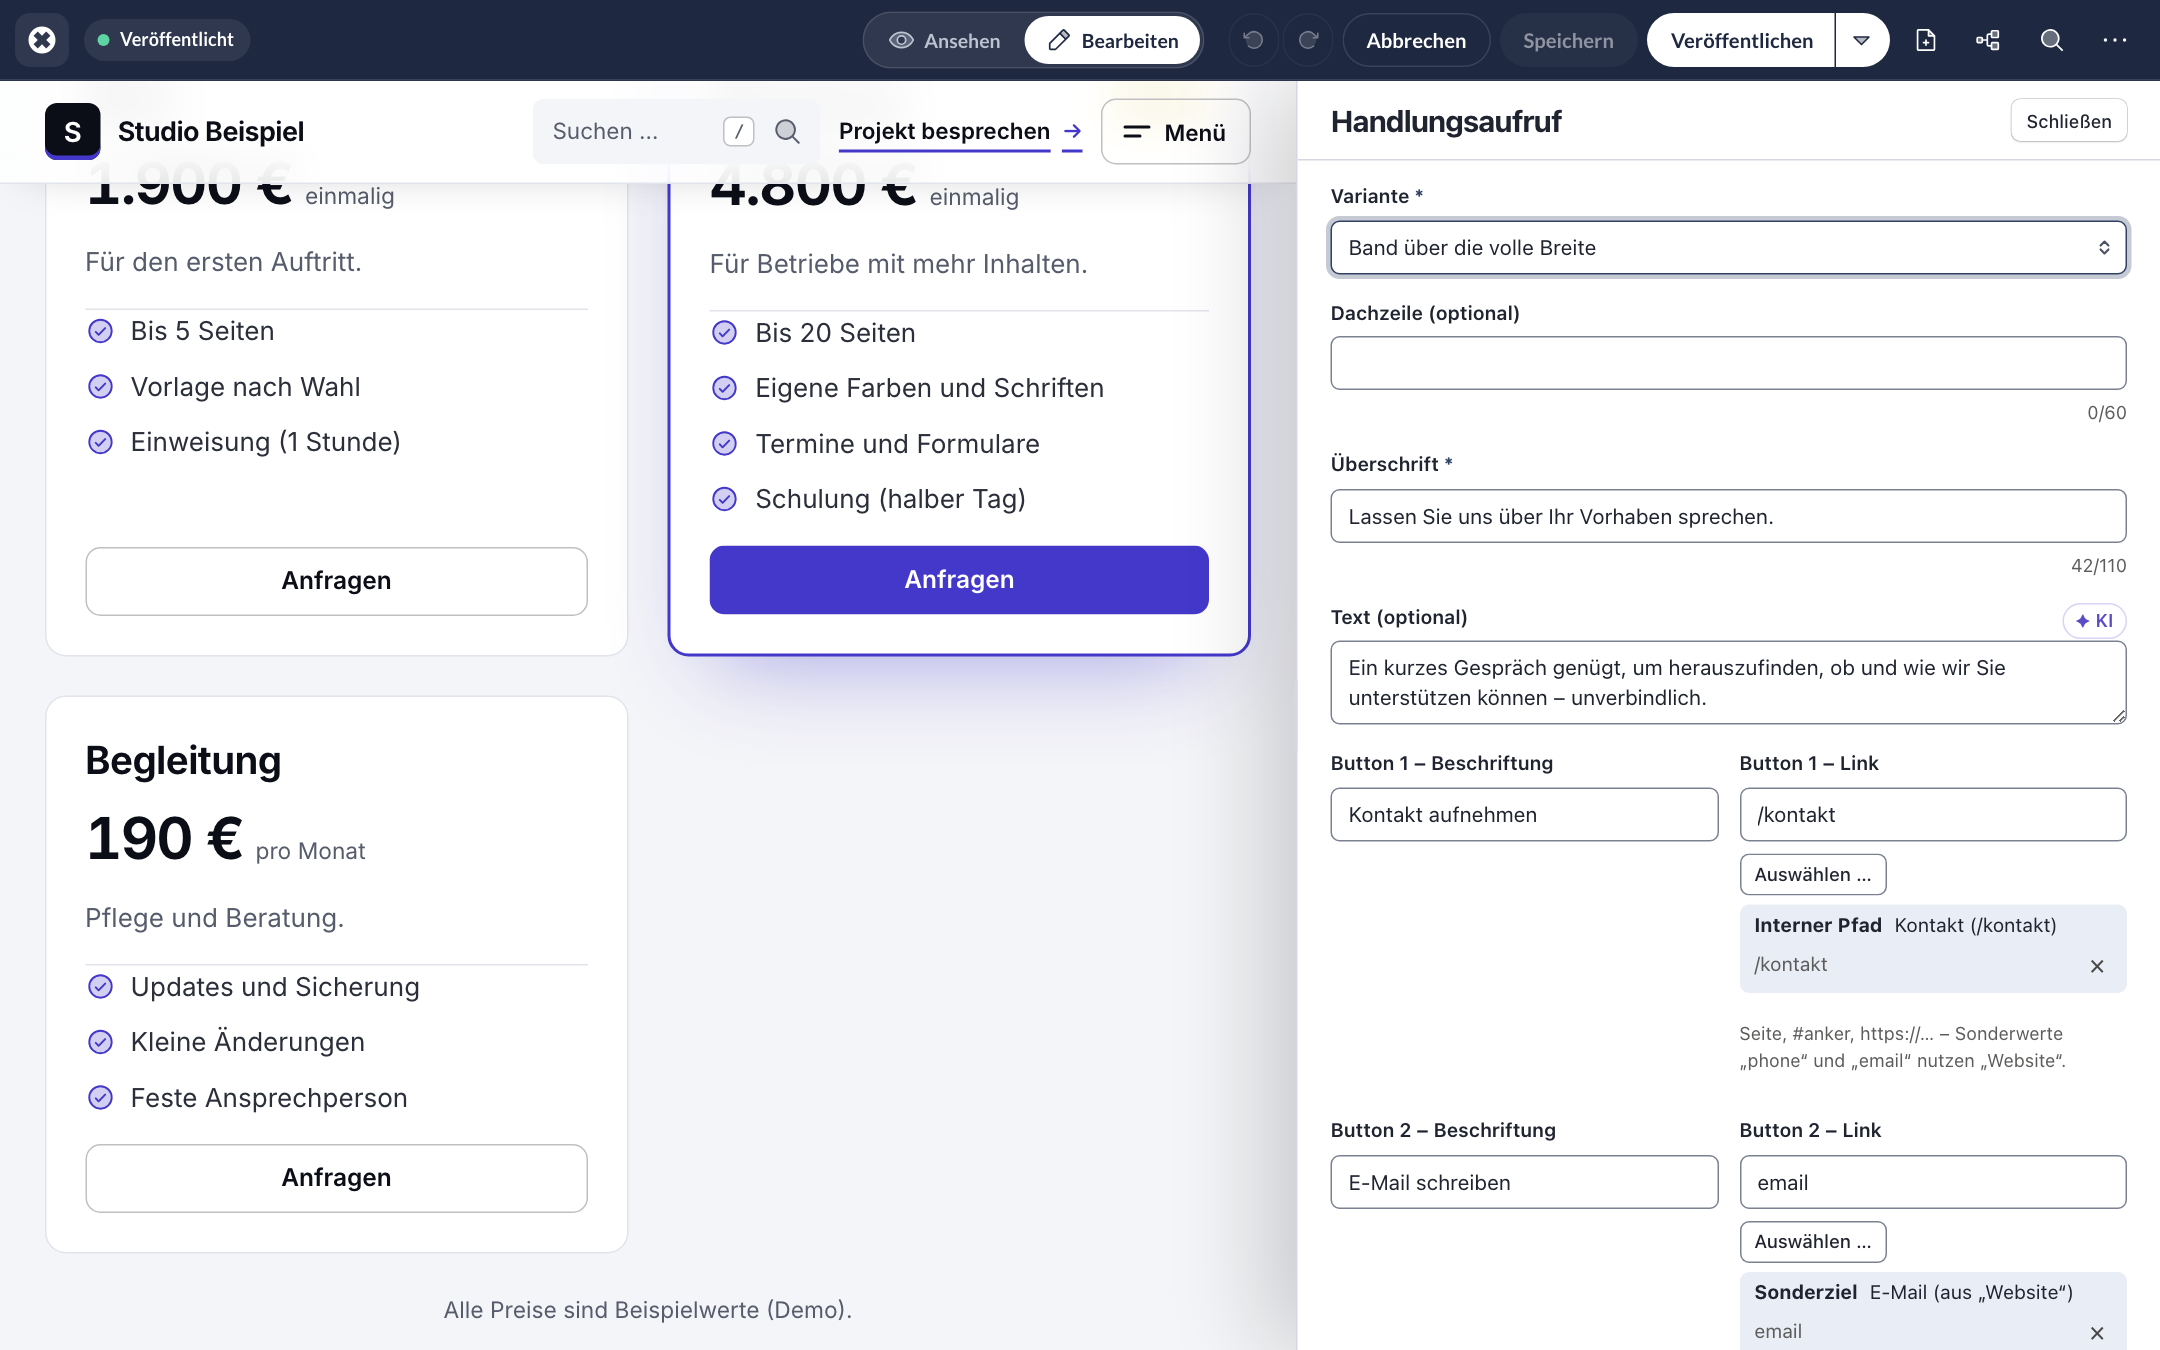Open Auswählen for Button 2 link
The image size is (2160, 1350).
[1813, 1242]
